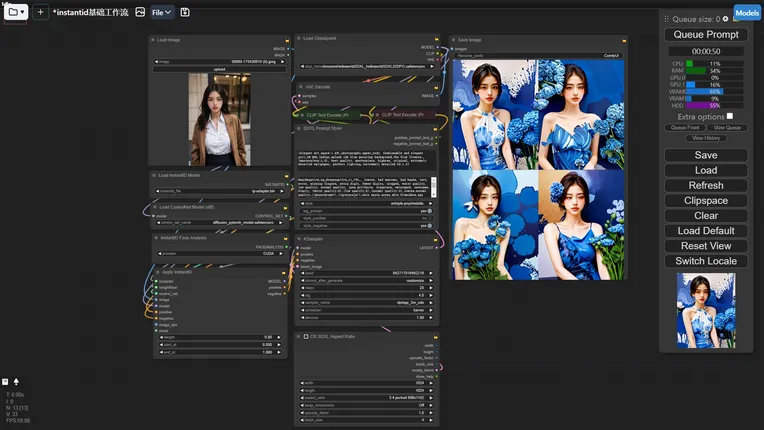The width and height of the screenshot is (764, 430).
Task: Click lock icon on Save Image node
Action: tap(623, 40)
